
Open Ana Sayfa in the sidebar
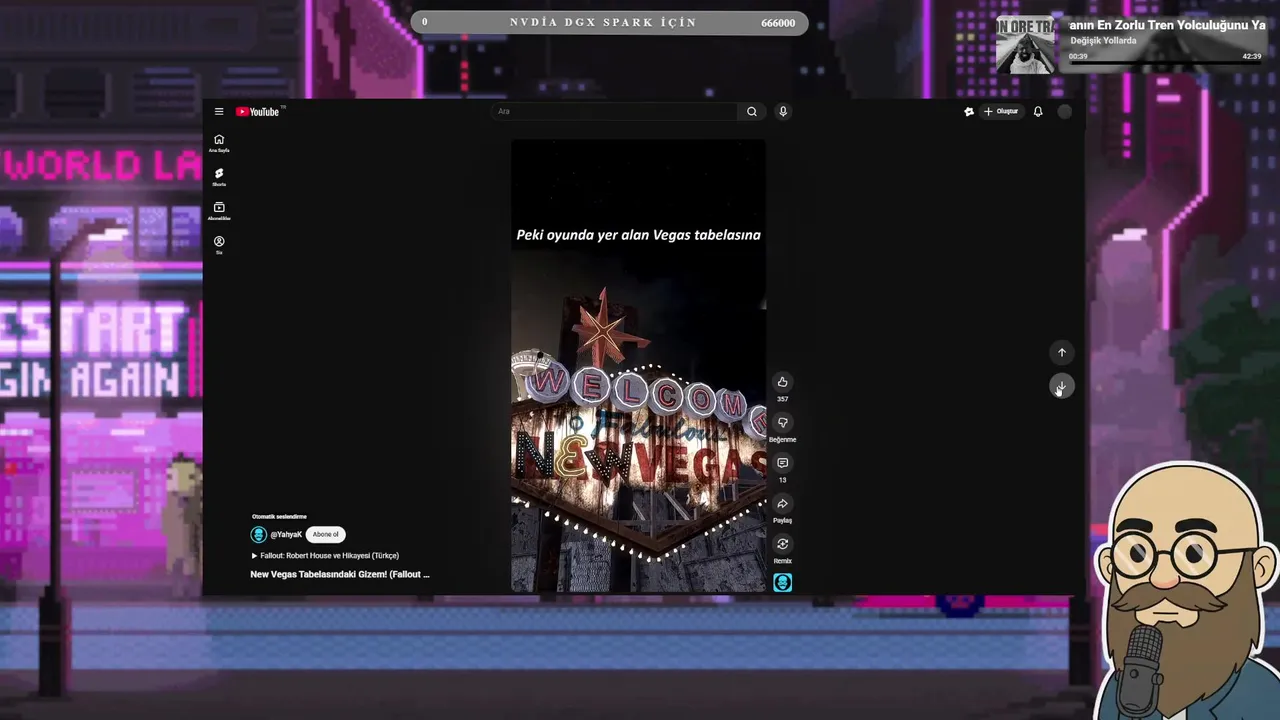[219, 143]
